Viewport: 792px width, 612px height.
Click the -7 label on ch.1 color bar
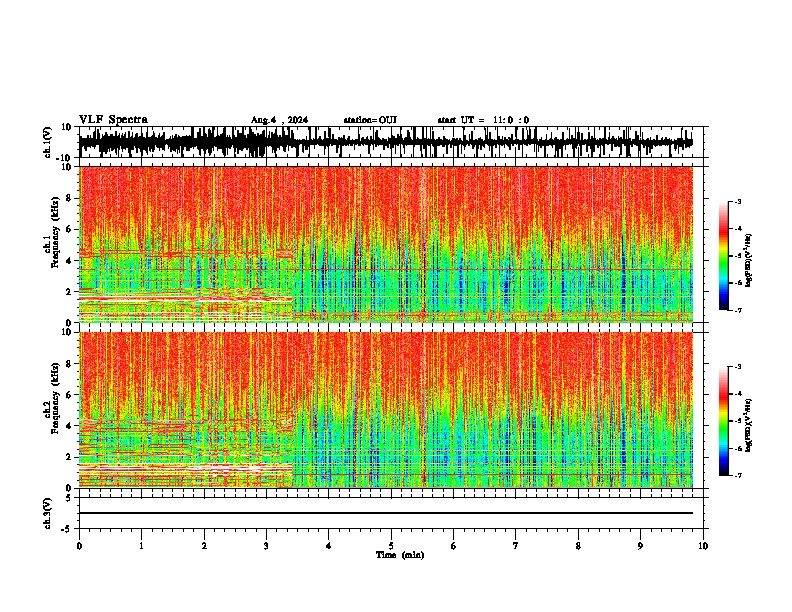point(737,310)
